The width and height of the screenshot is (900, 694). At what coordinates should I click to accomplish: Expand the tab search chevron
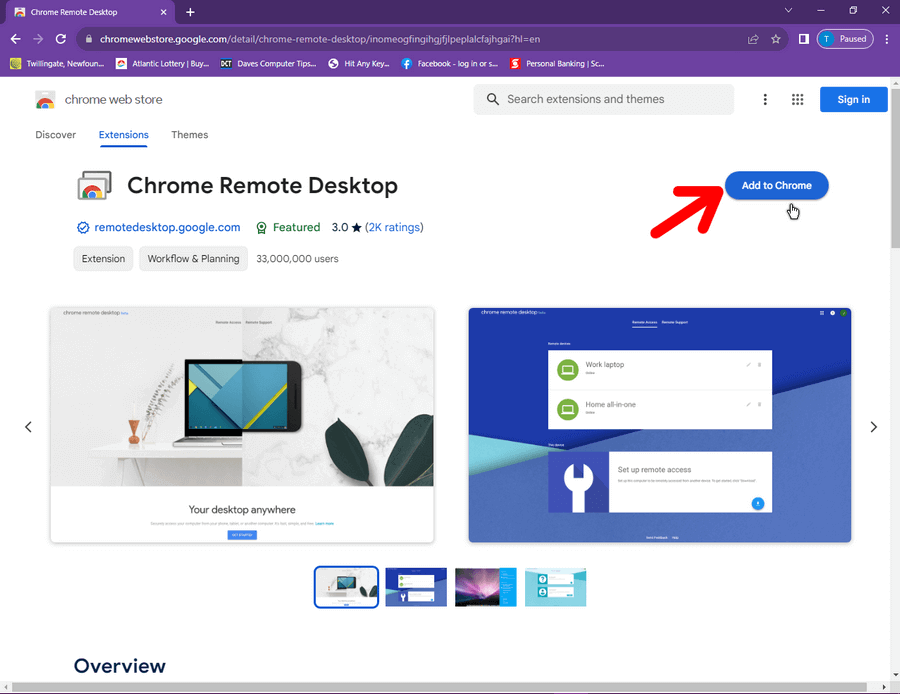click(789, 10)
